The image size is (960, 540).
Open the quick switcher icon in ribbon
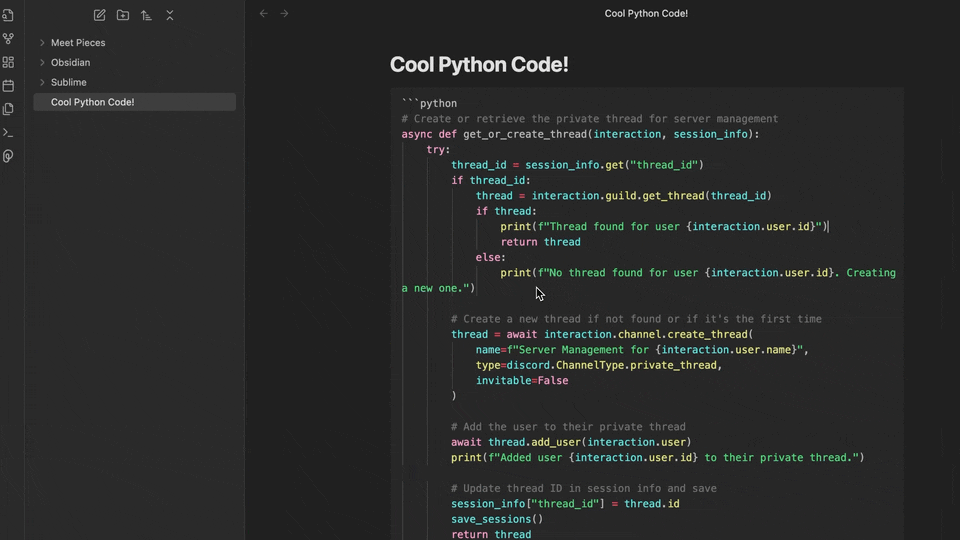point(8,15)
